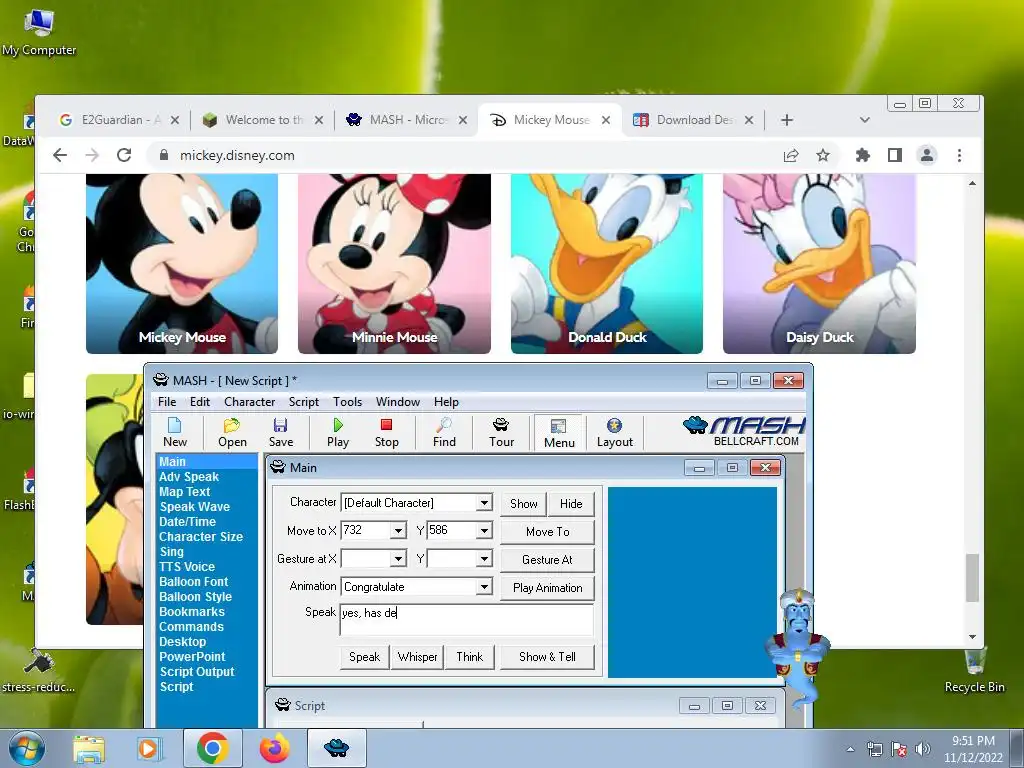The image size is (1024, 768).
Task: Open the Character menu in MASH
Action: tap(249, 402)
